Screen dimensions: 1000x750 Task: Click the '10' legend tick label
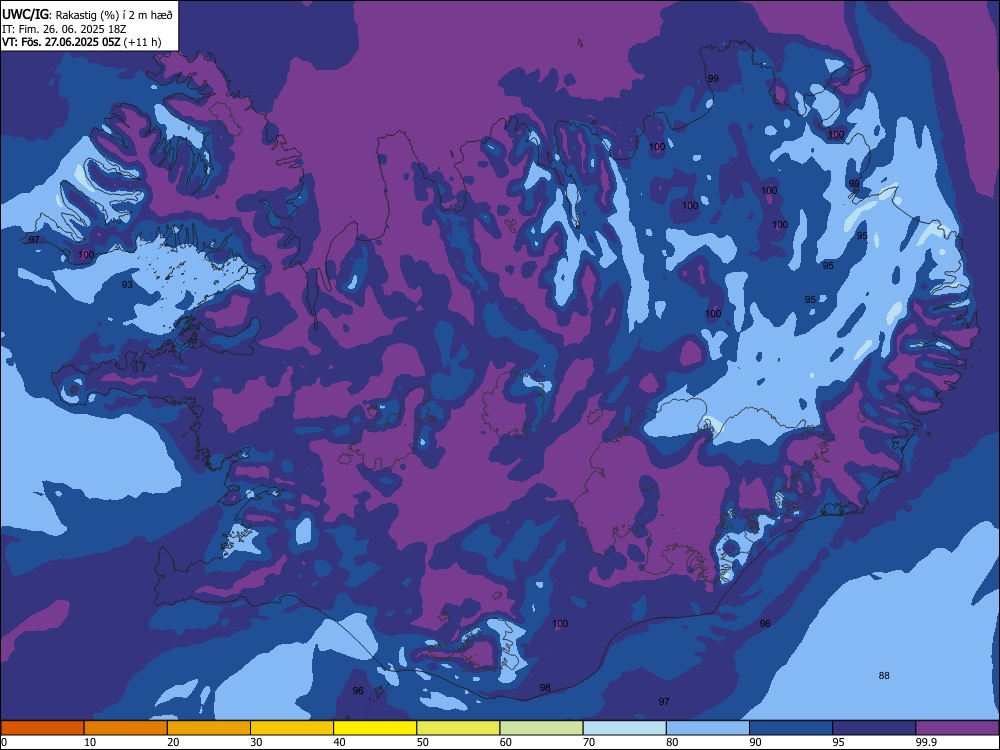point(90,742)
